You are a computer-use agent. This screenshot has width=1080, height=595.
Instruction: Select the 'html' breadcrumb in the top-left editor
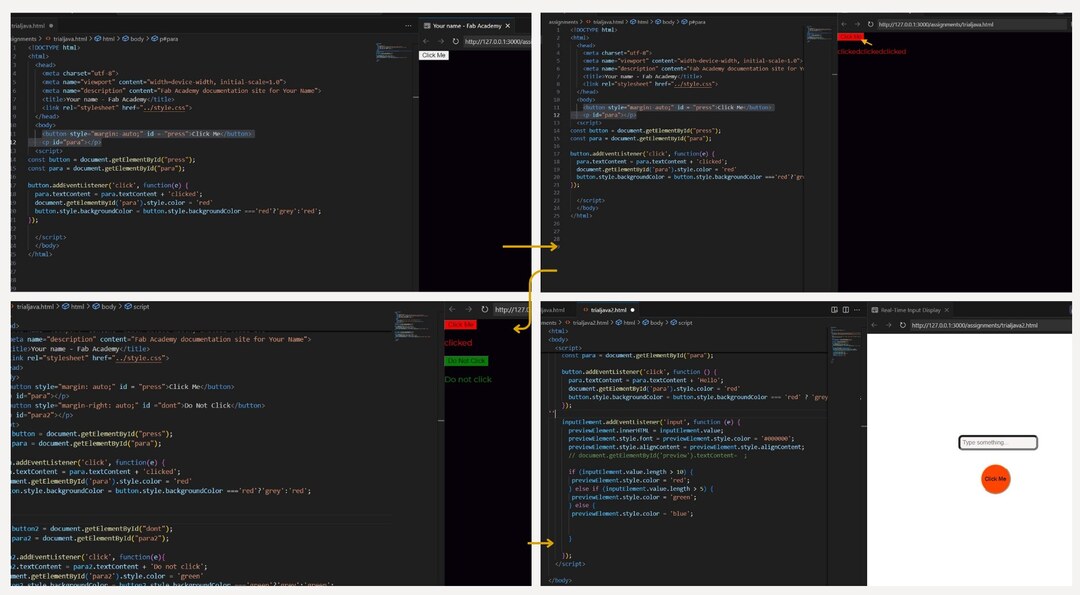105,39
